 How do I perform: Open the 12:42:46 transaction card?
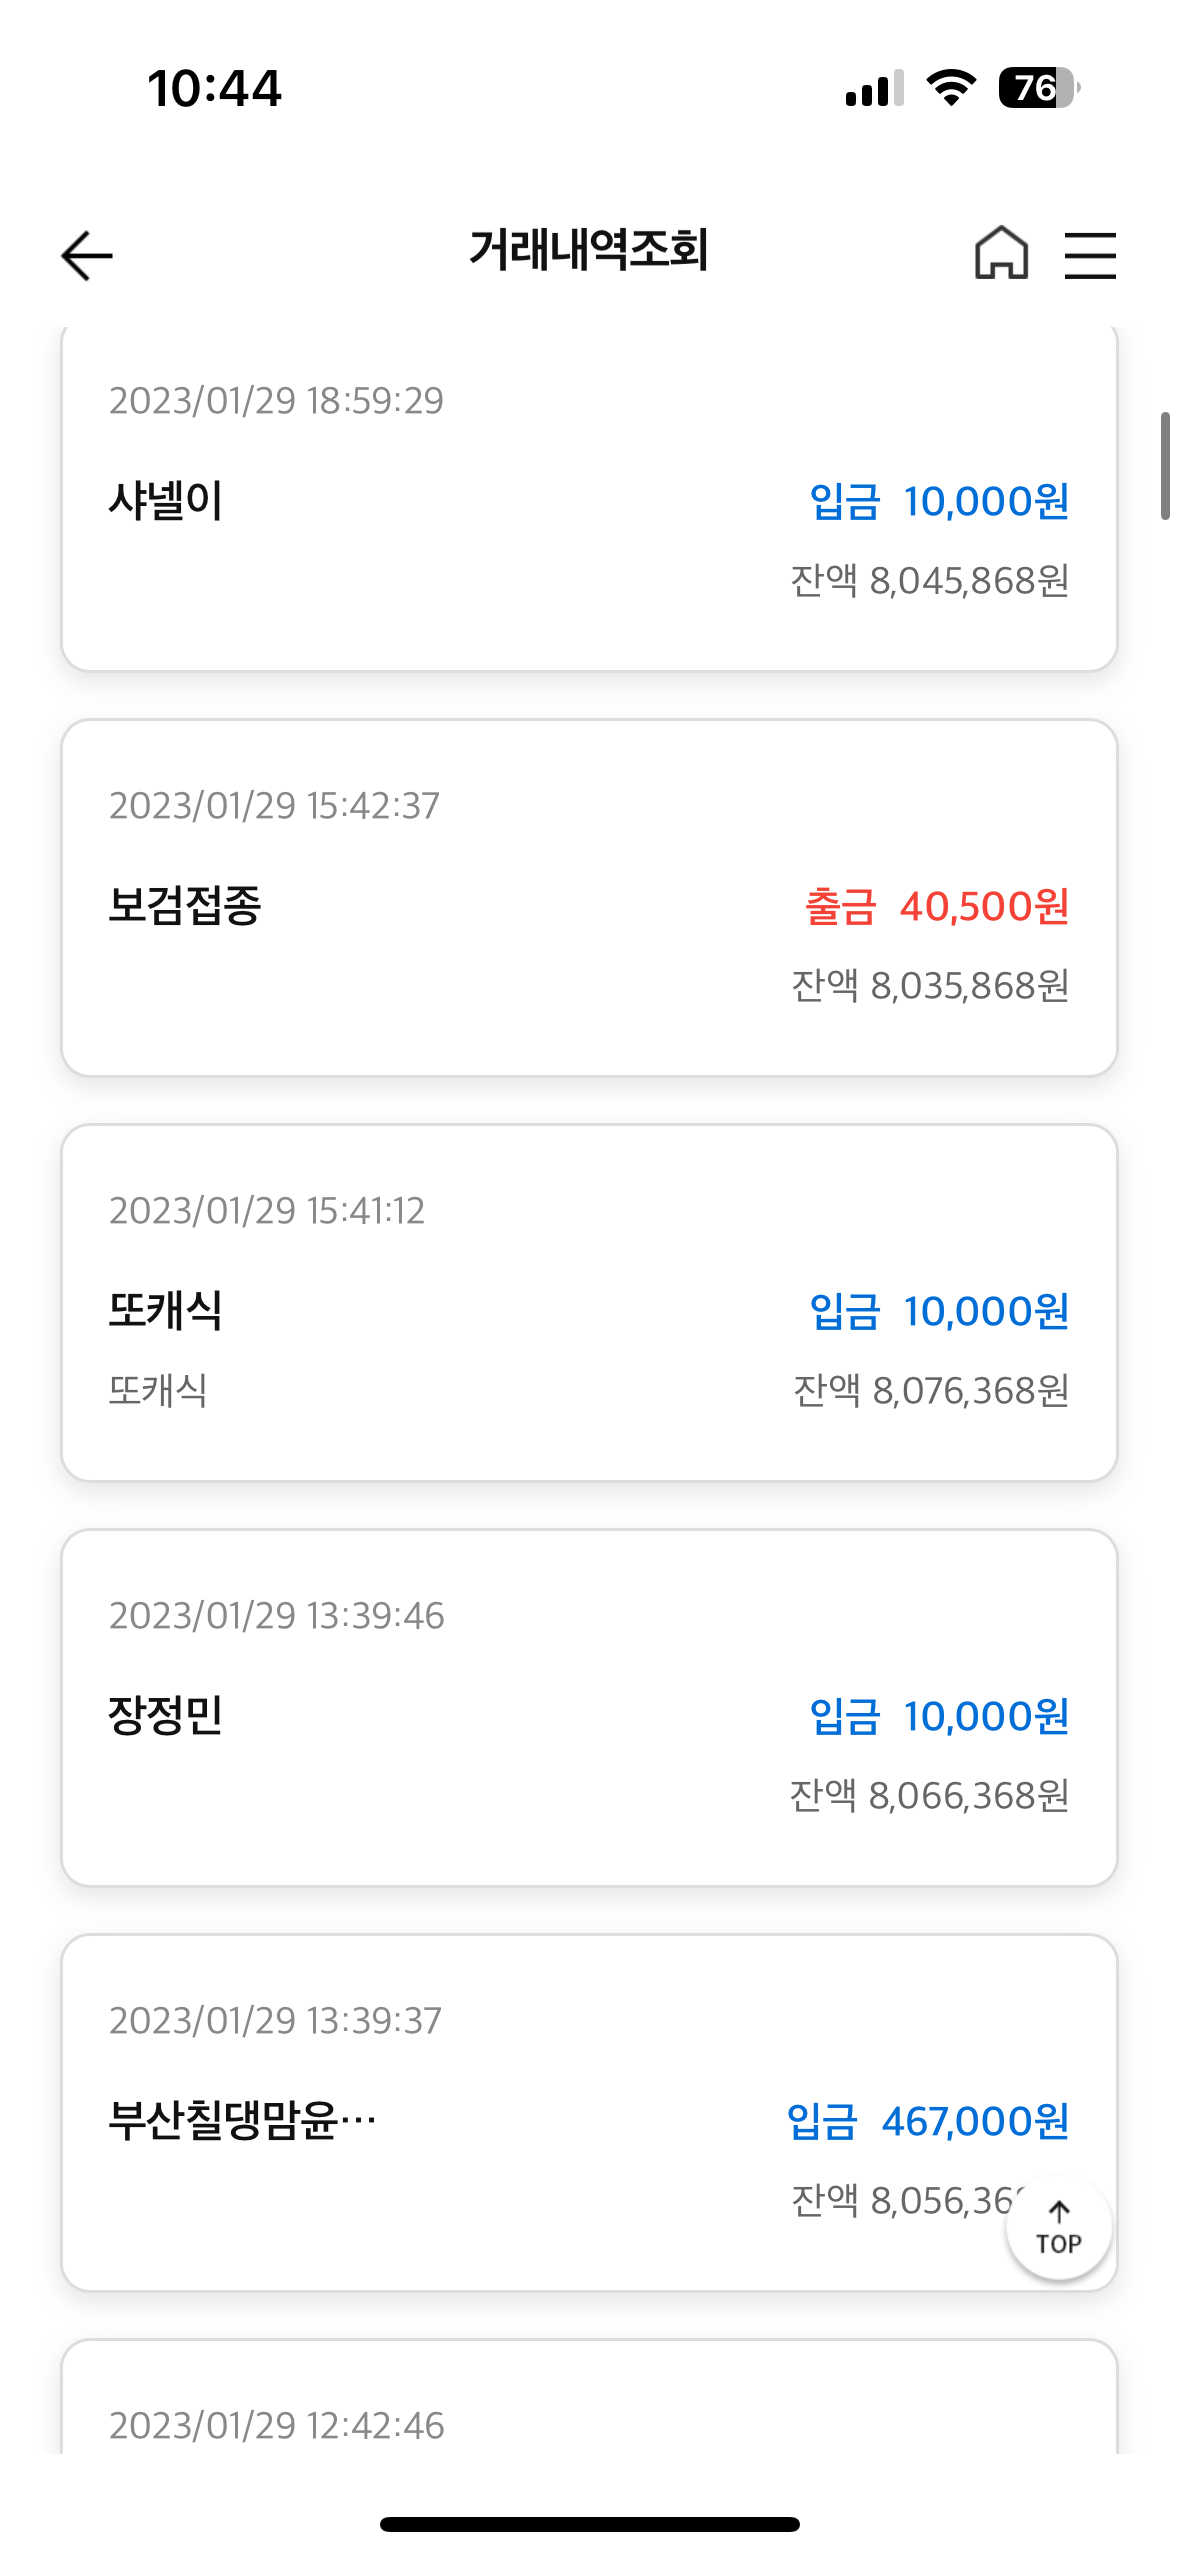tap(589, 2397)
